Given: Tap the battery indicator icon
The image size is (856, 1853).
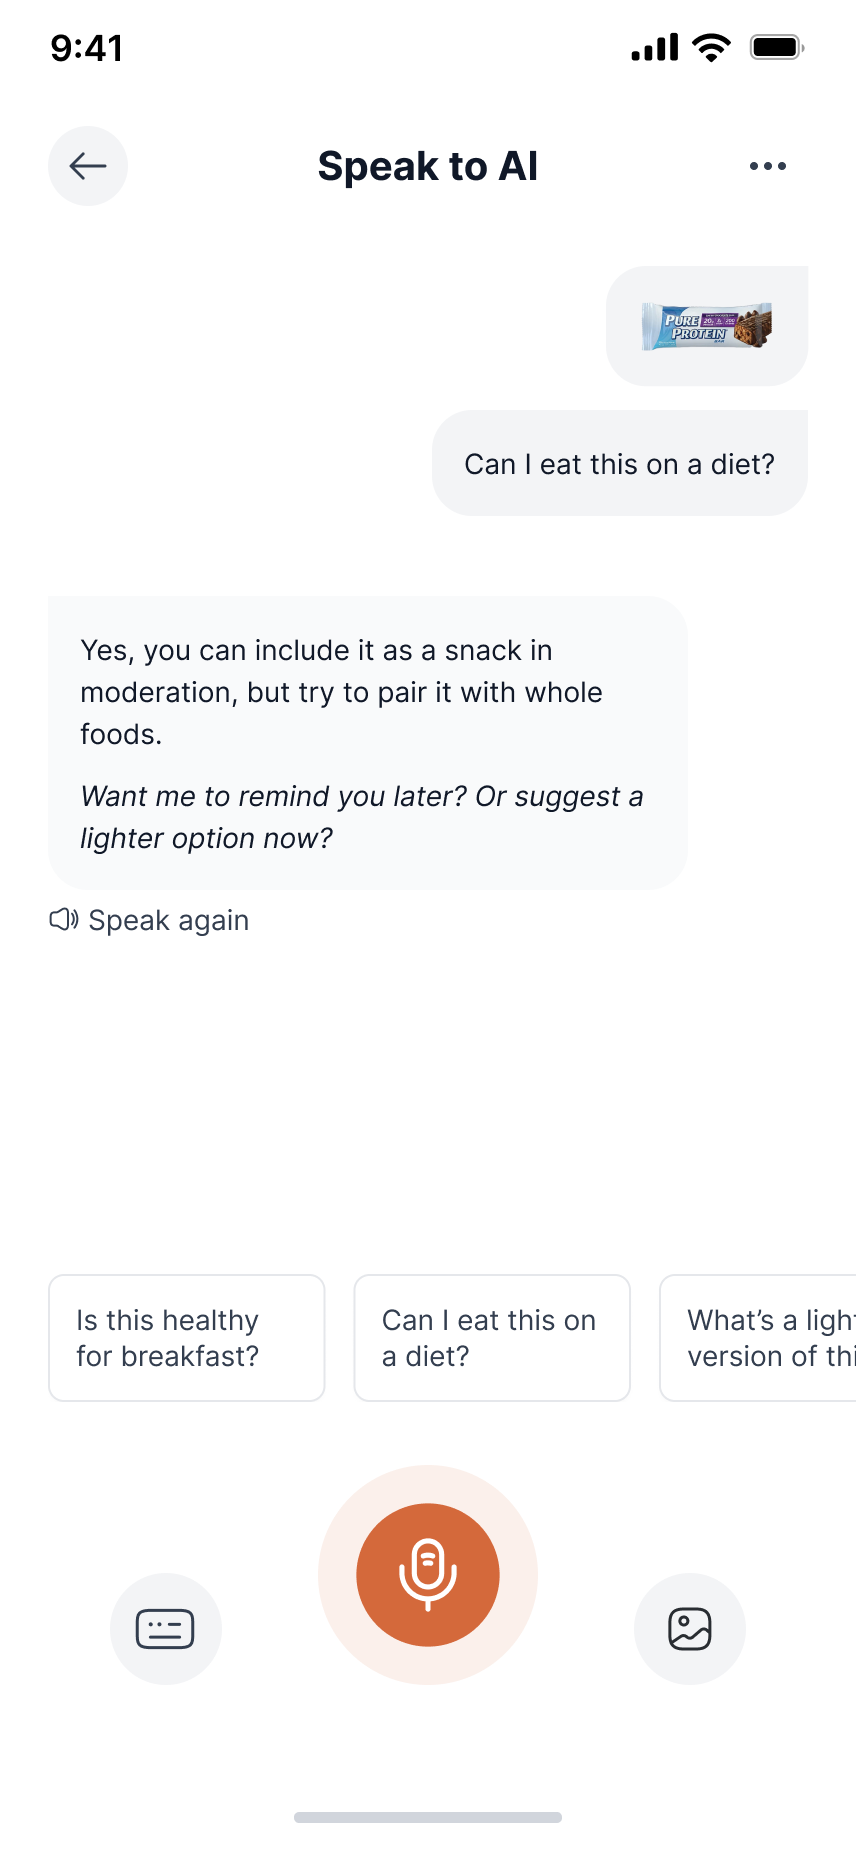Looking at the screenshot, I should pos(777,48).
